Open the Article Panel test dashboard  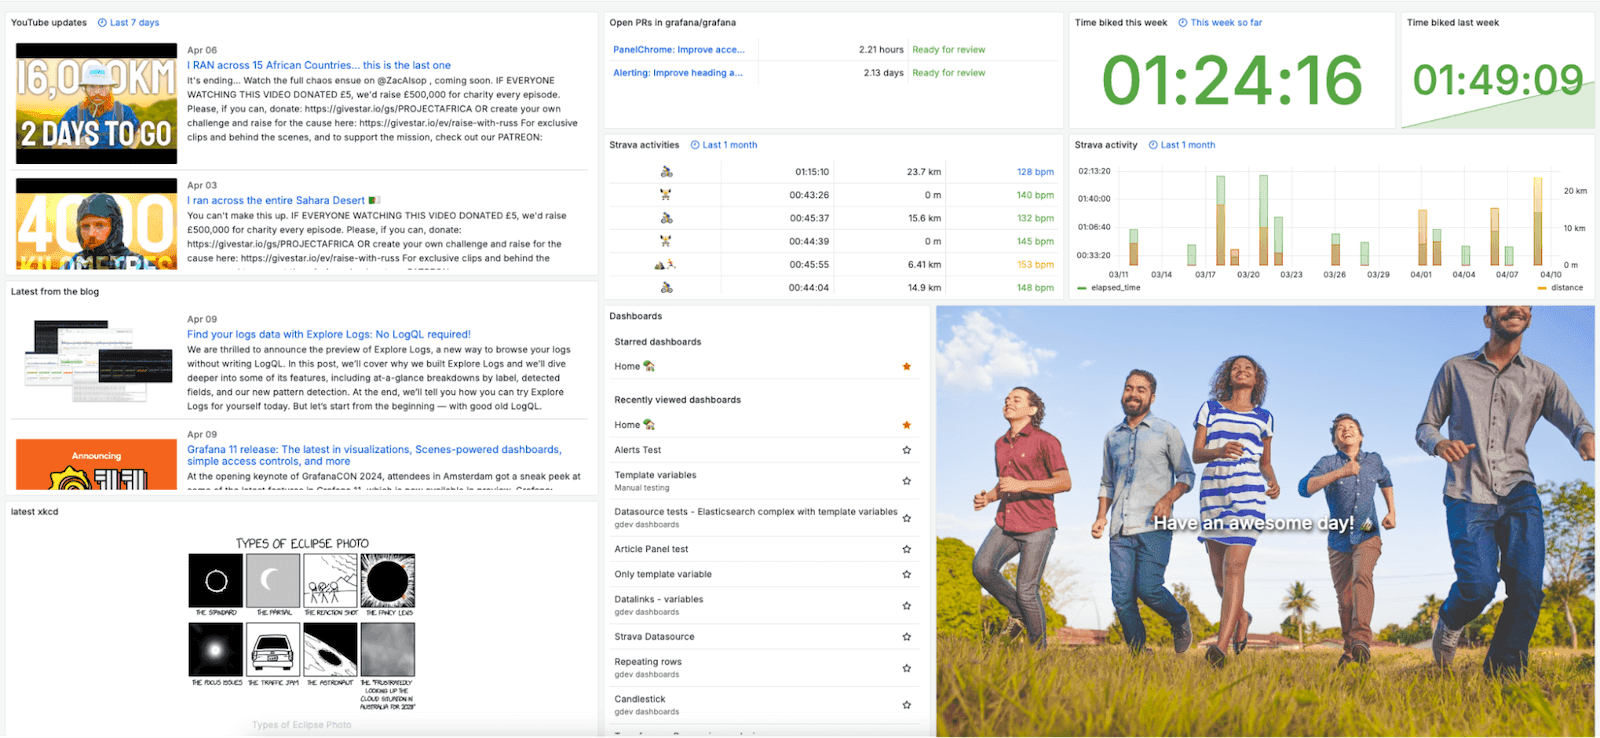click(x=651, y=549)
